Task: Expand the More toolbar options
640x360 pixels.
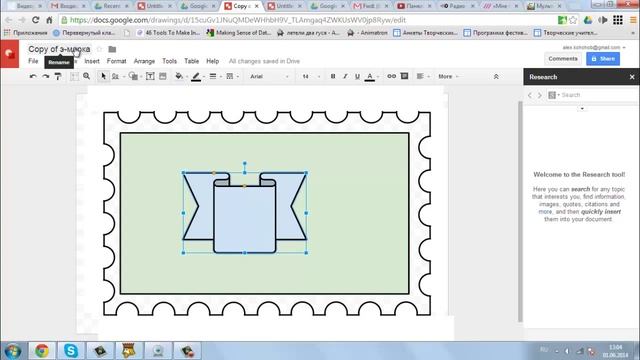Action: [448, 76]
